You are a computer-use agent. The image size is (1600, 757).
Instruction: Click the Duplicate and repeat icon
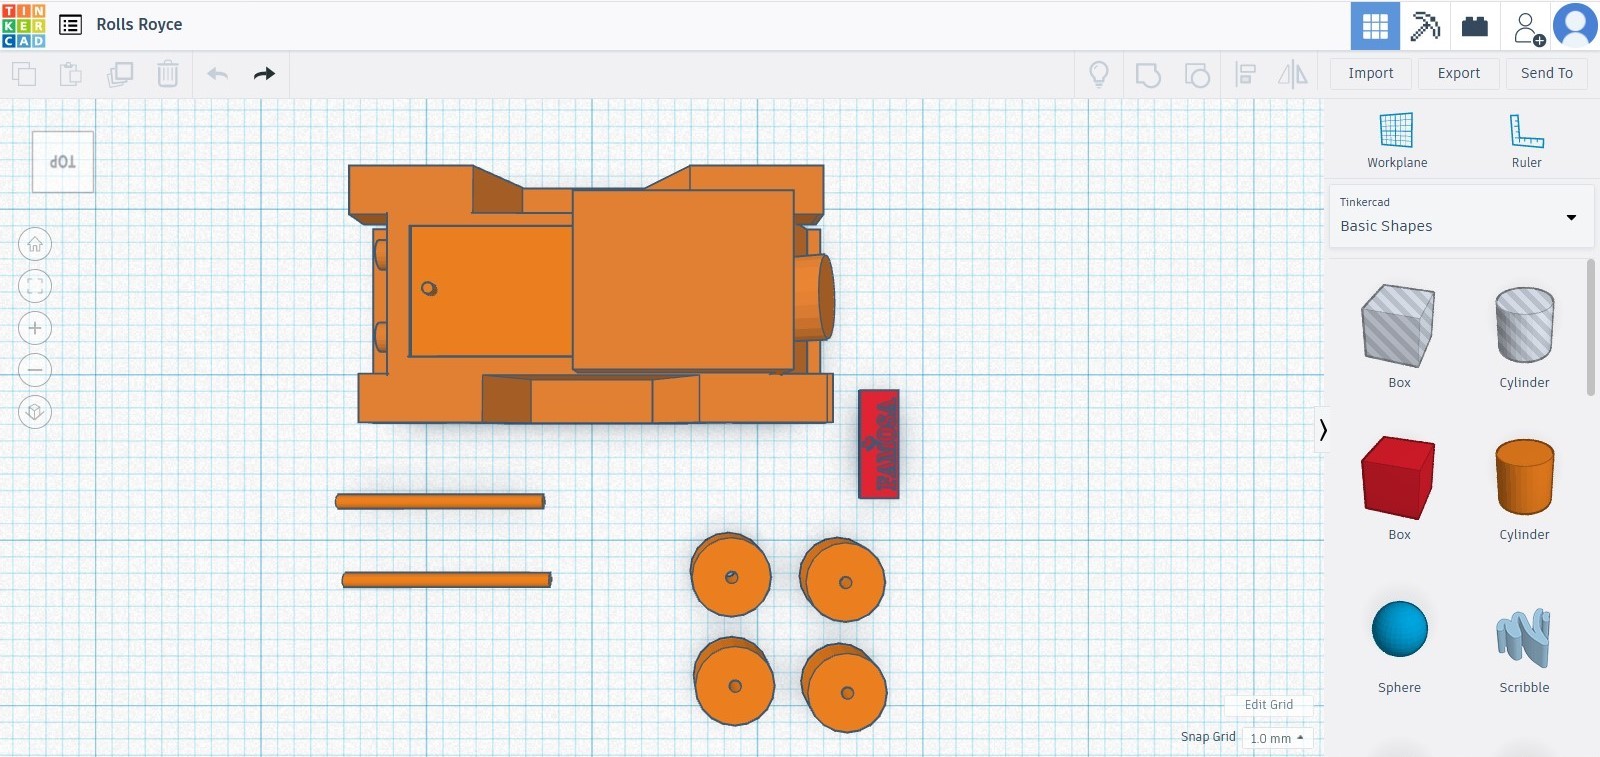[120, 74]
